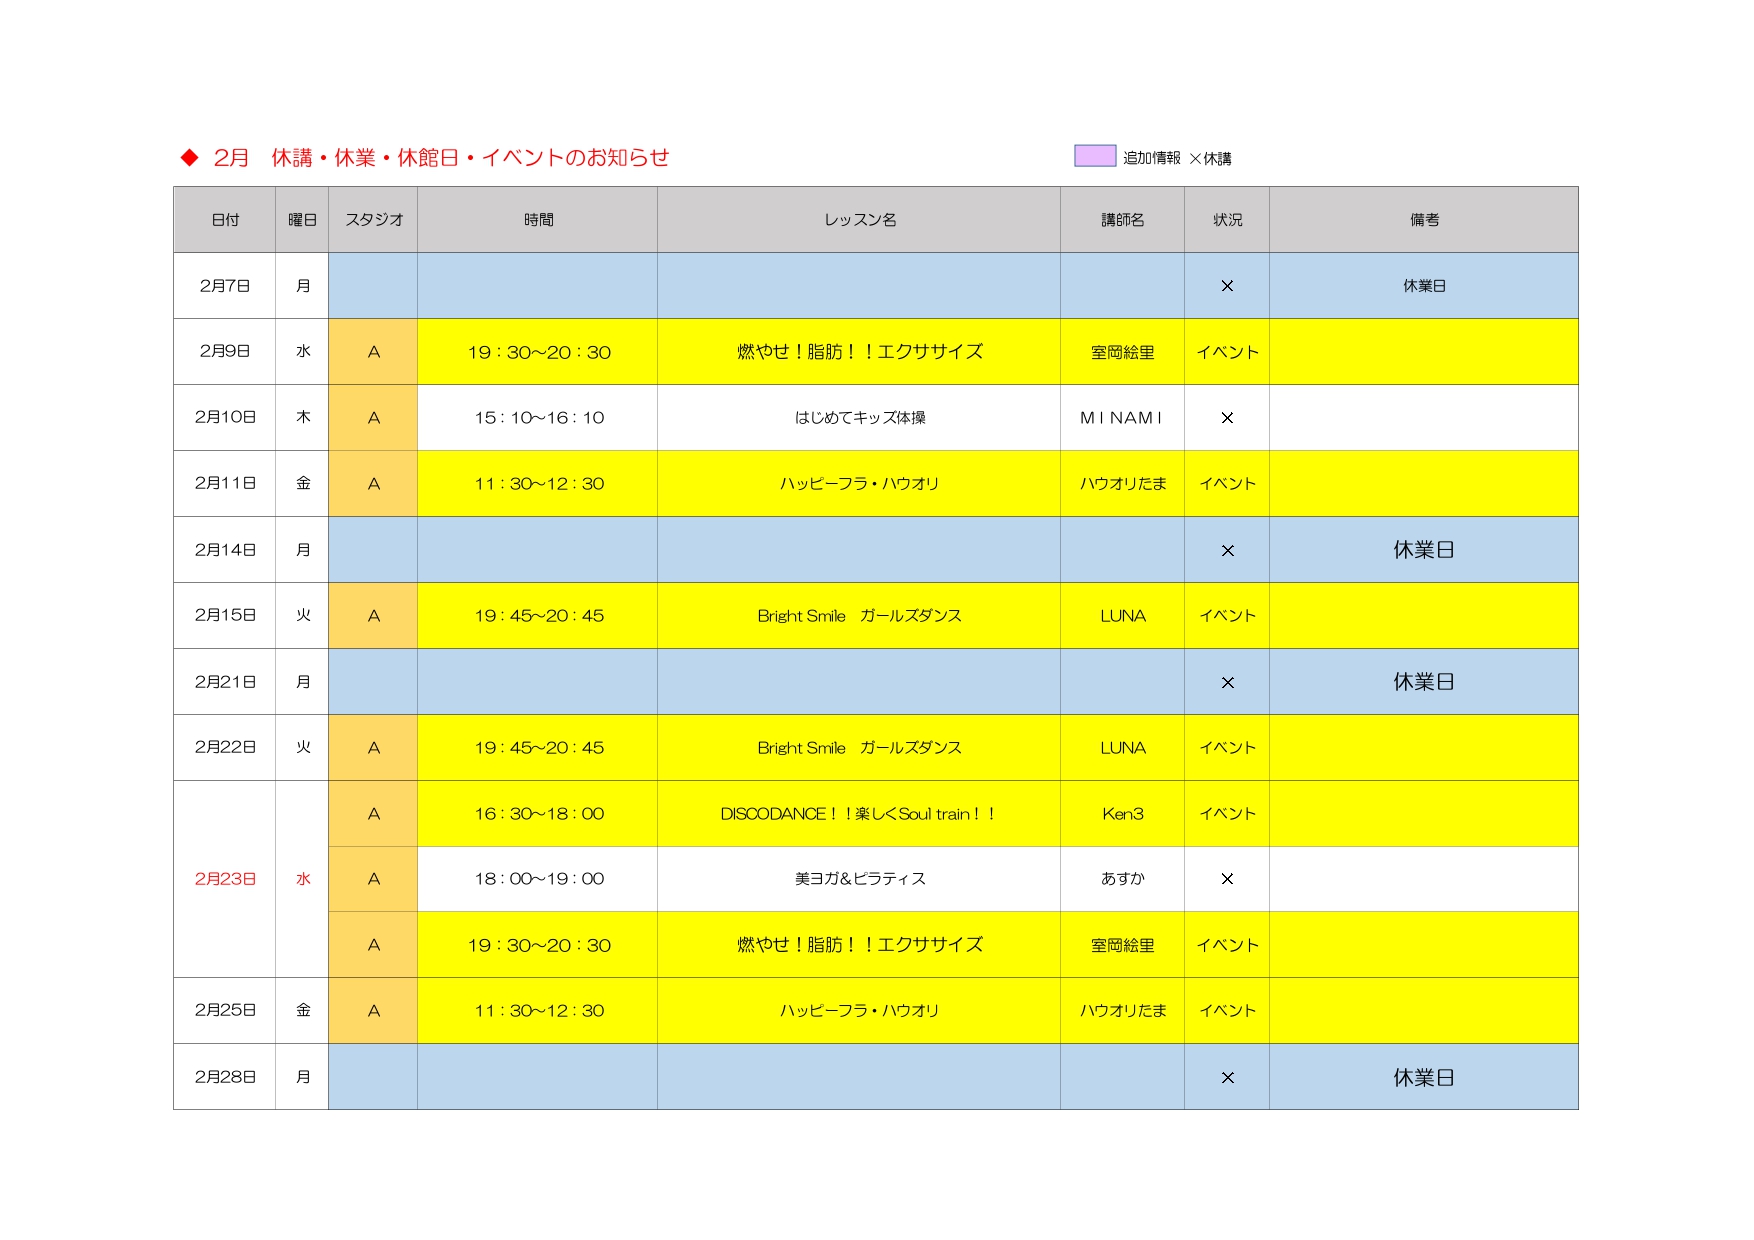Click time 19:45~20:45 in 2月15日 row

(x=539, y=616)
